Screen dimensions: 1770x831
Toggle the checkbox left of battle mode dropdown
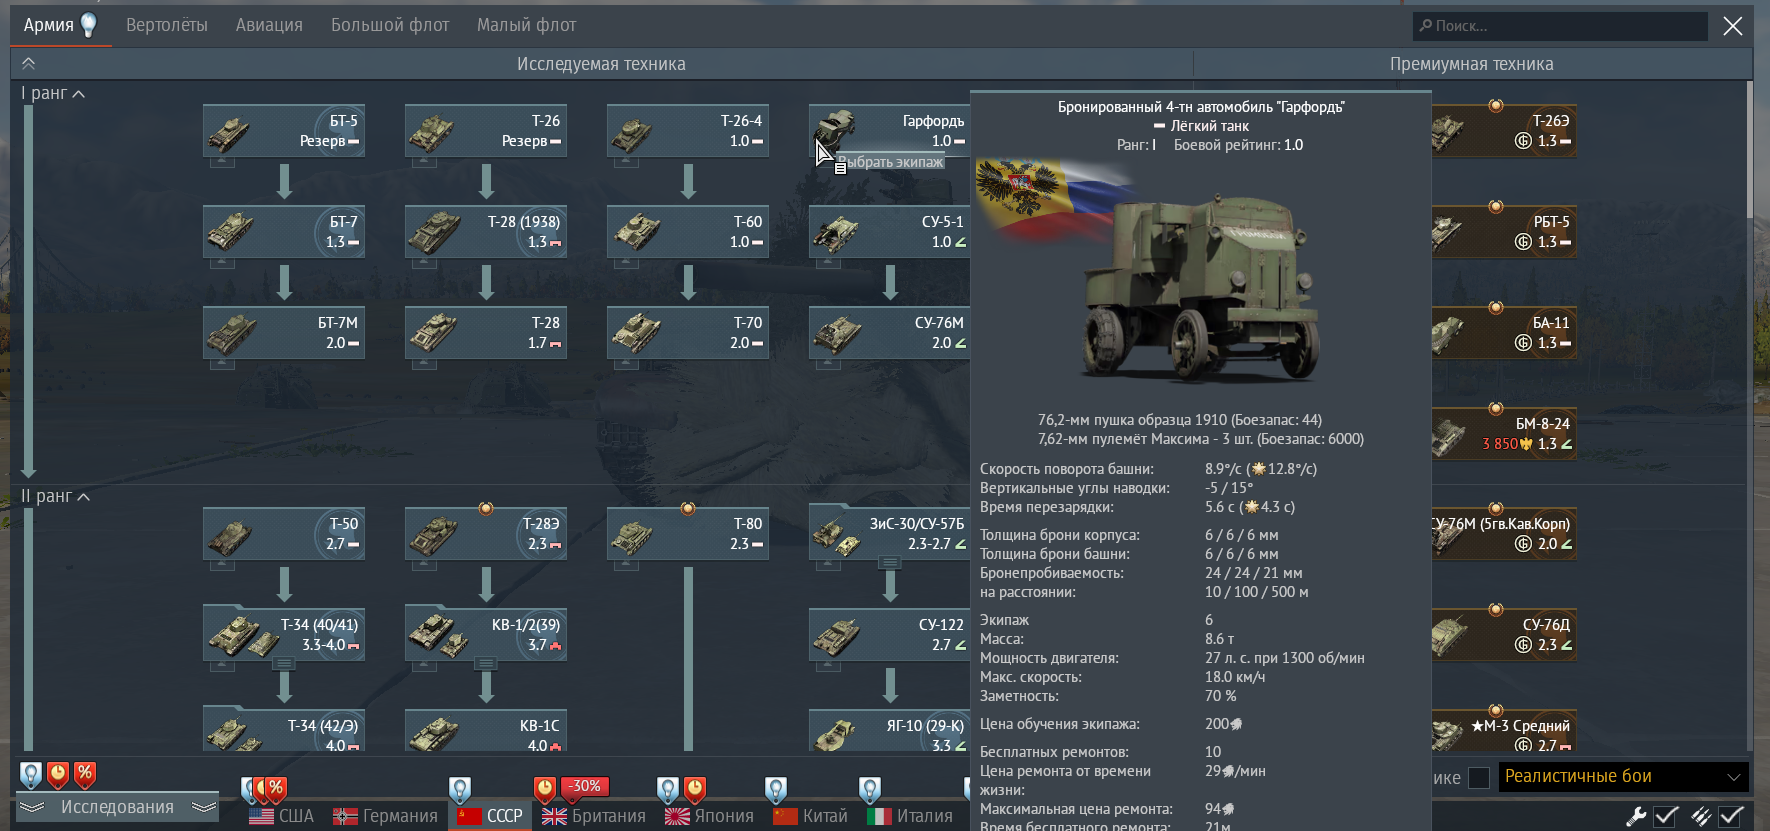pos(1479,777)
